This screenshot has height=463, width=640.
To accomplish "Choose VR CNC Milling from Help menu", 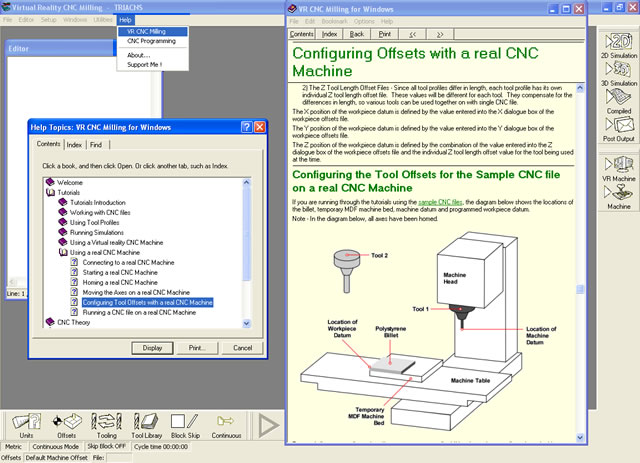I will pyautogui.click(x=153, y=31).
